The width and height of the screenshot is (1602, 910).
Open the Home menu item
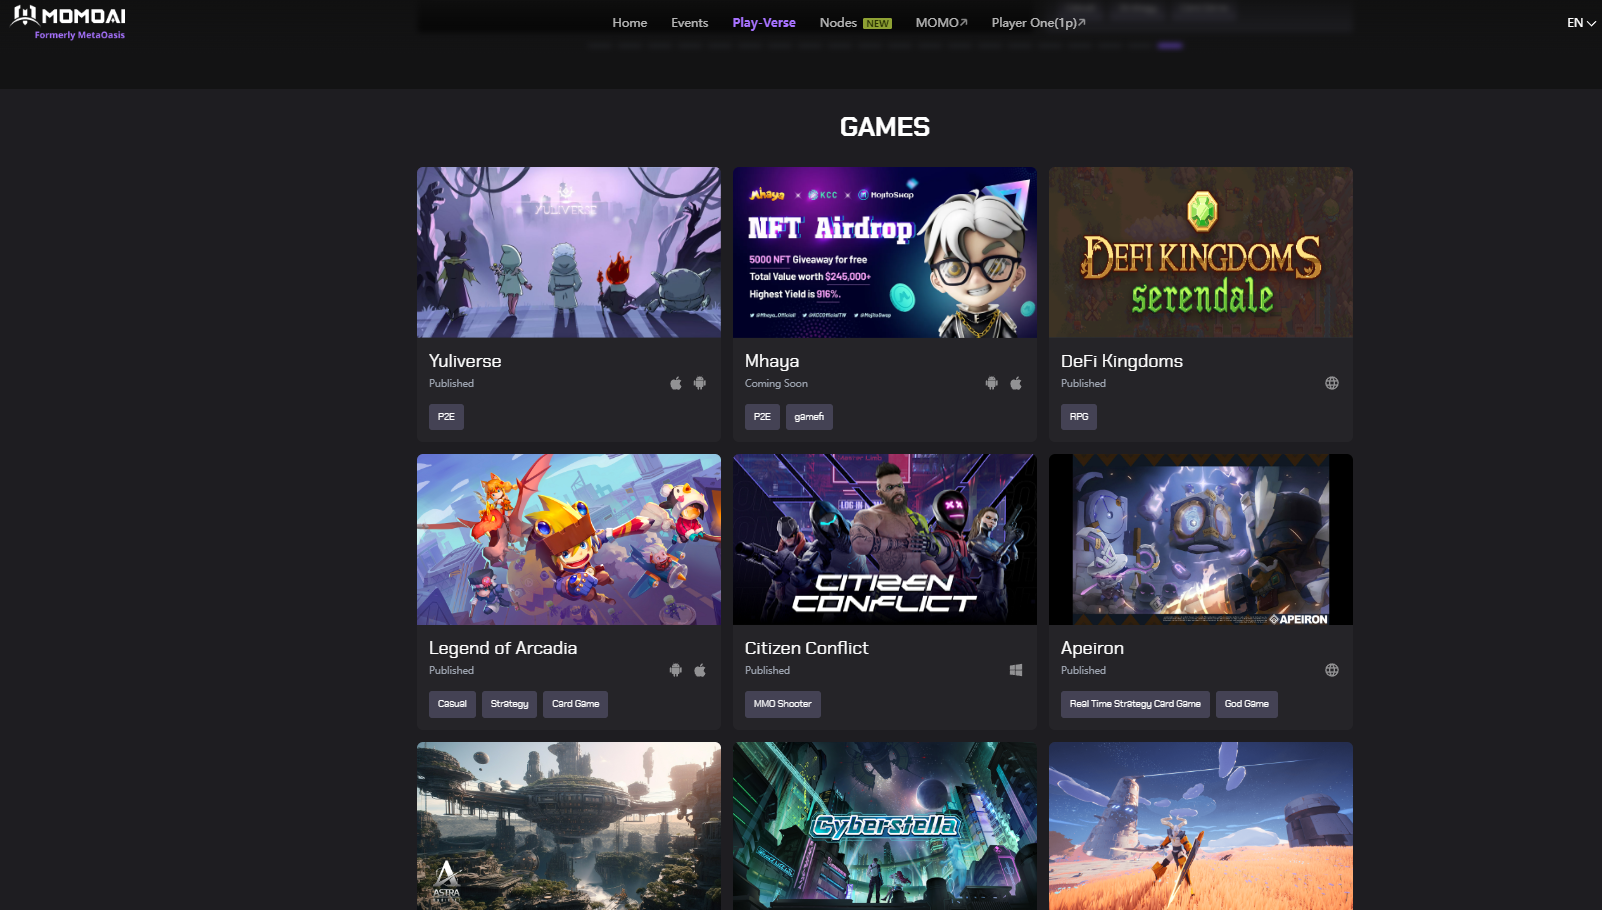click(x=629, y=23)
